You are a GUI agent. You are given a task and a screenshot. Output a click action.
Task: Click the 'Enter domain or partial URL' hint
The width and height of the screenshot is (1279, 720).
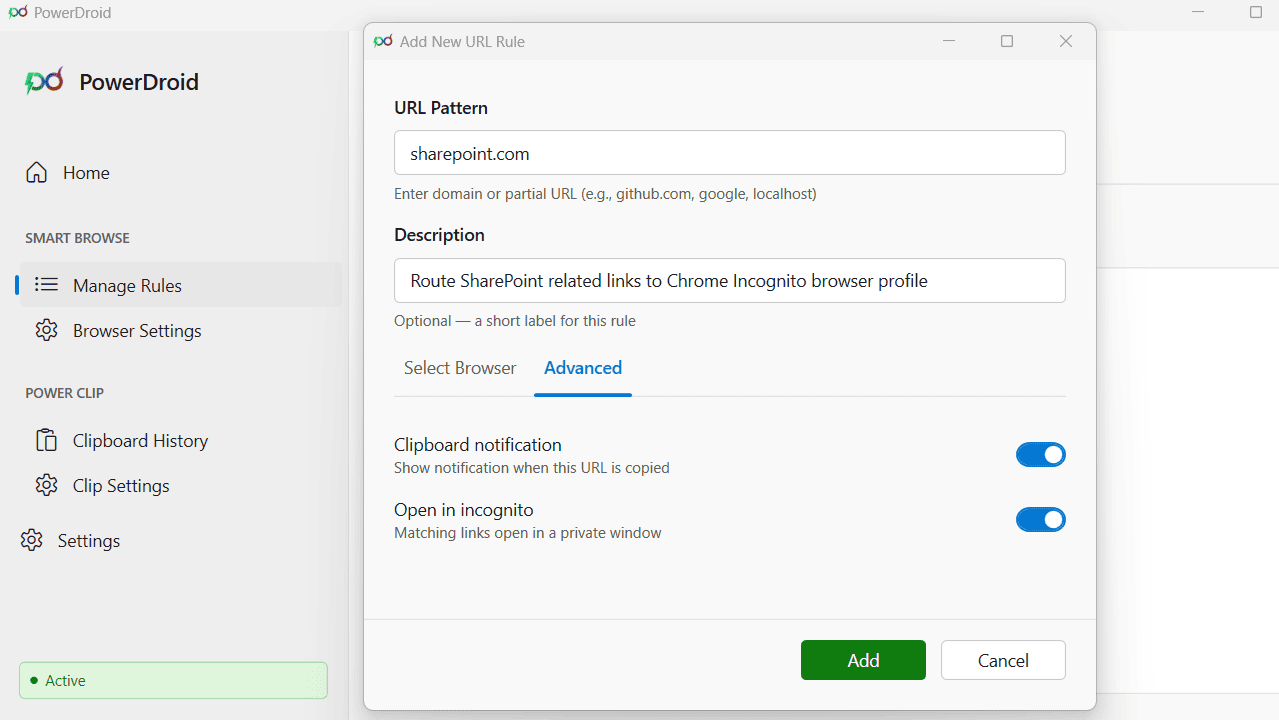tap(605, 194)
